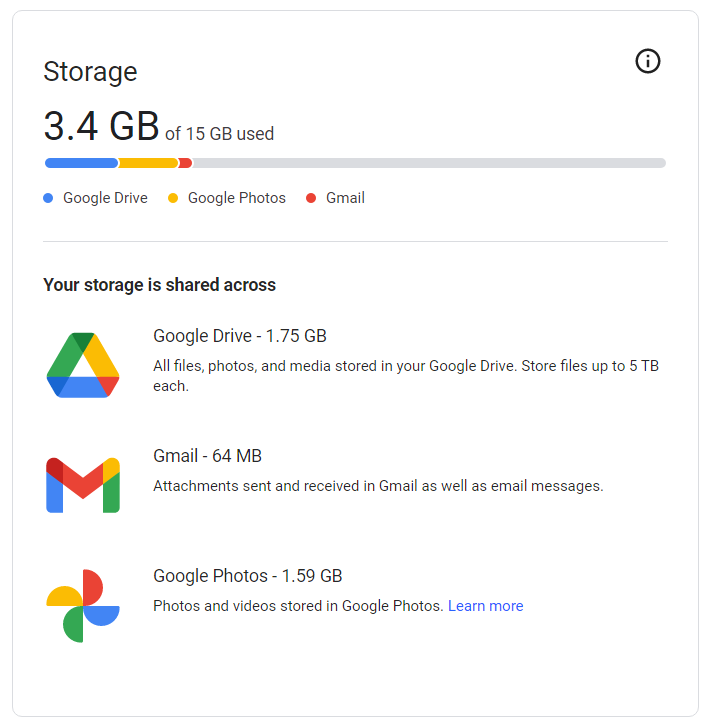The height and width of the screenshot is (726, 710).
Task: Click the yellow Google Photos legend dot
Action: 173,198
